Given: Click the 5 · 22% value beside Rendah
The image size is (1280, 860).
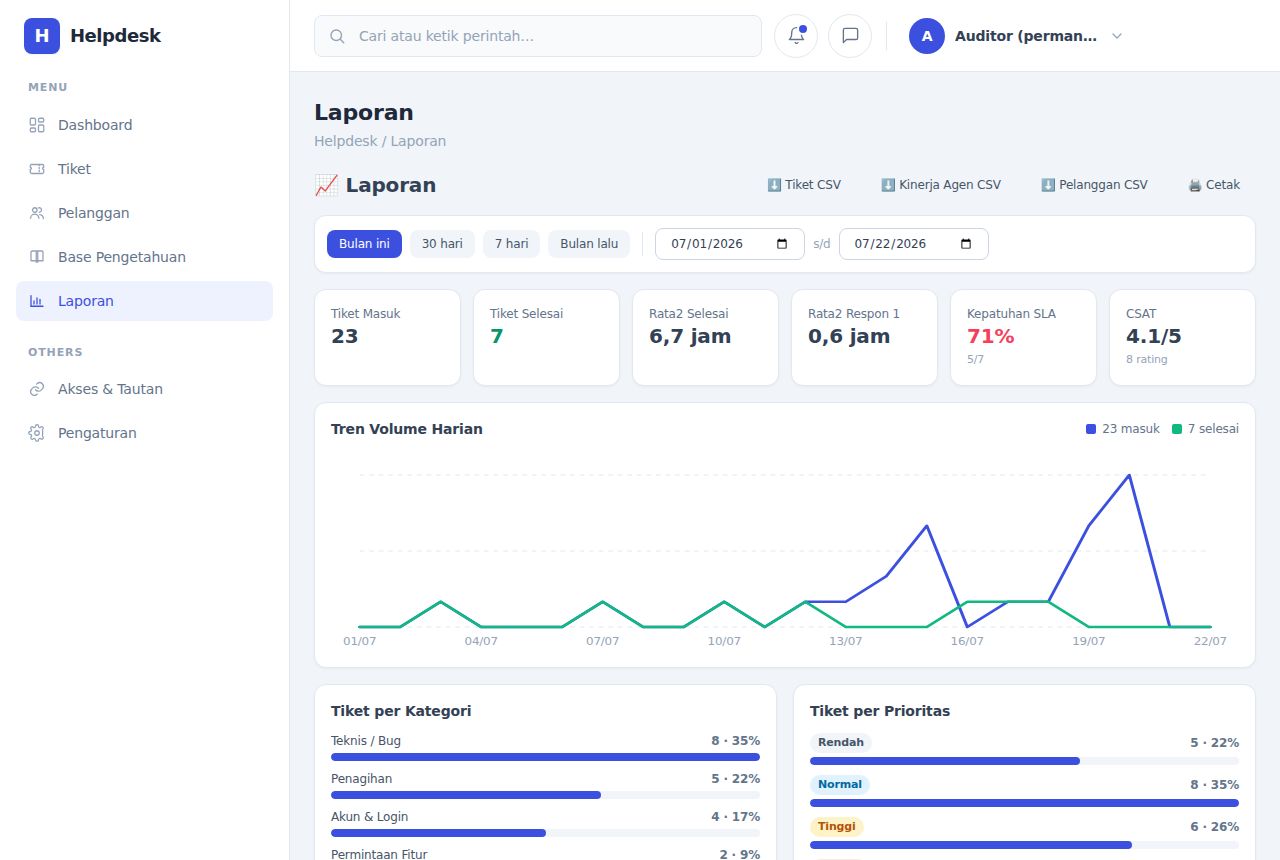Looking at the screenshot, I should 1215,743.
